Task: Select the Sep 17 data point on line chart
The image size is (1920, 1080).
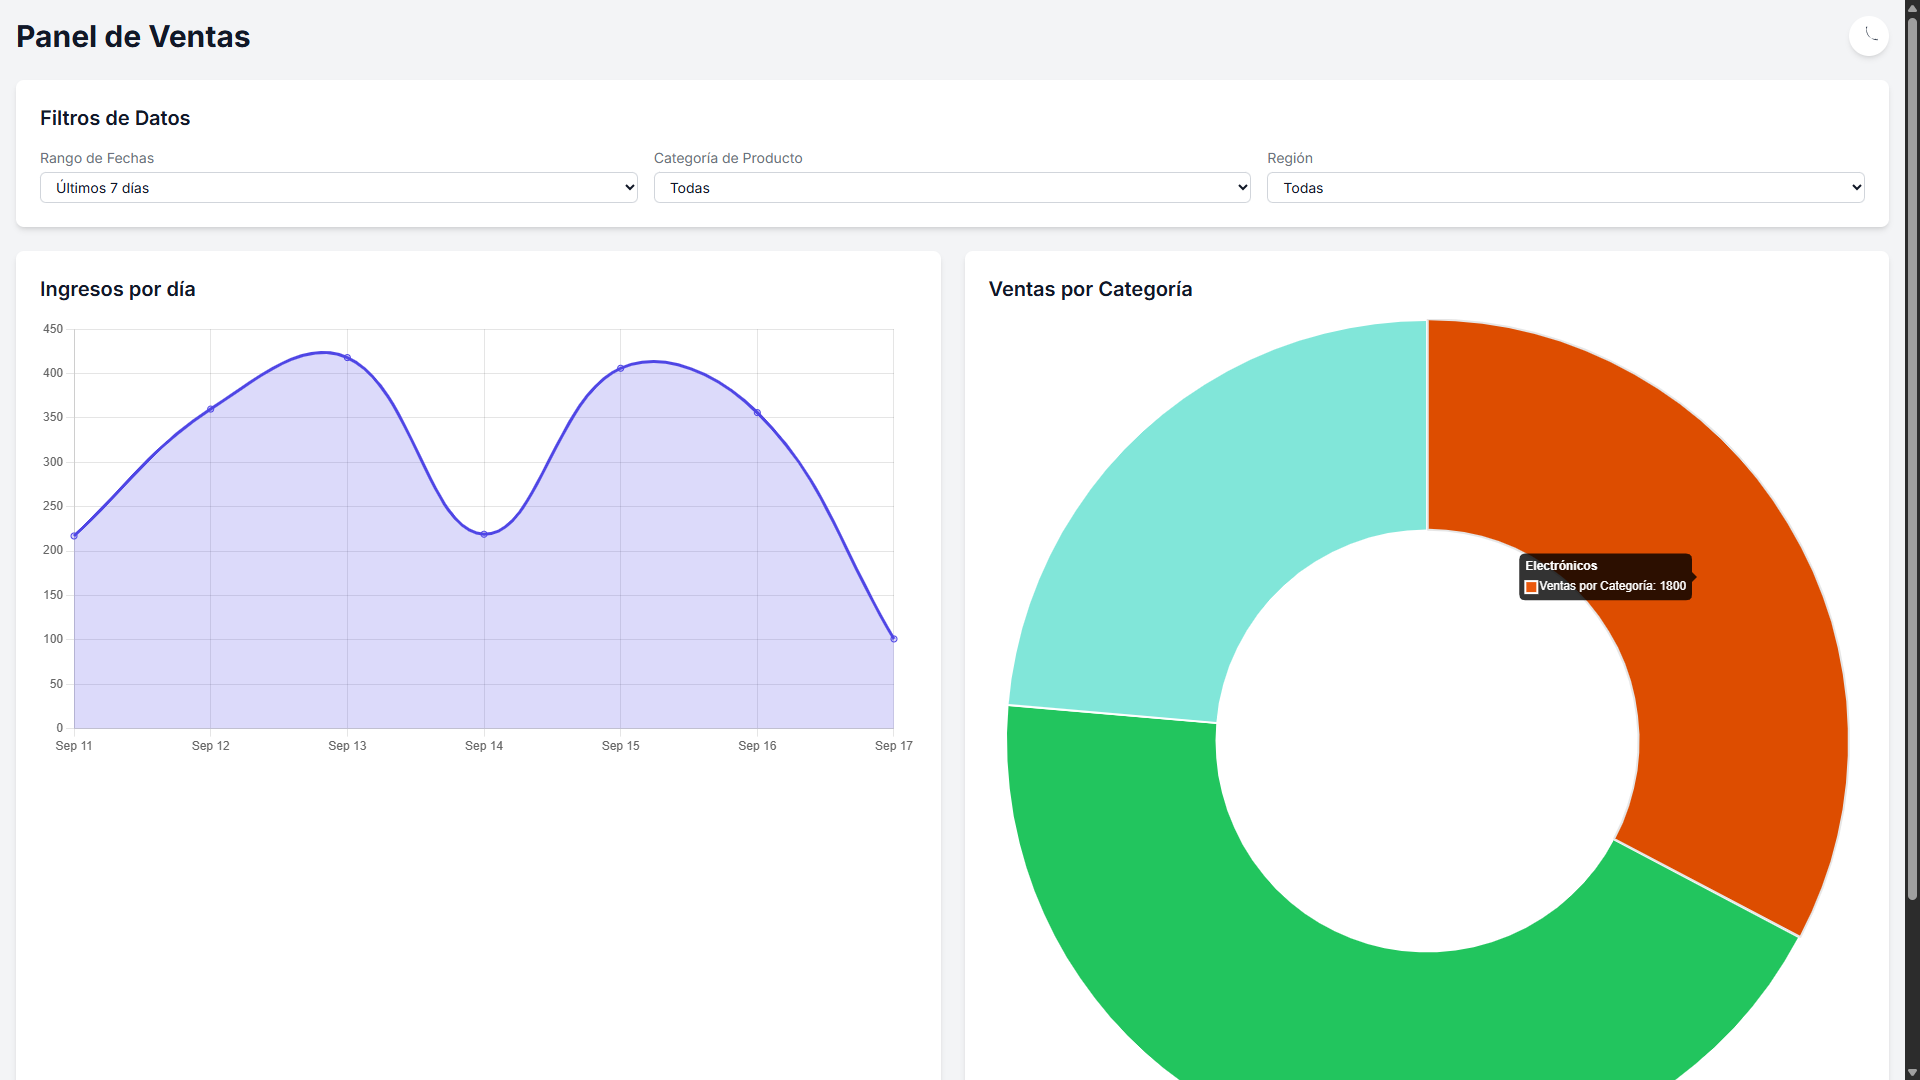Action: (x=894, y=638)
